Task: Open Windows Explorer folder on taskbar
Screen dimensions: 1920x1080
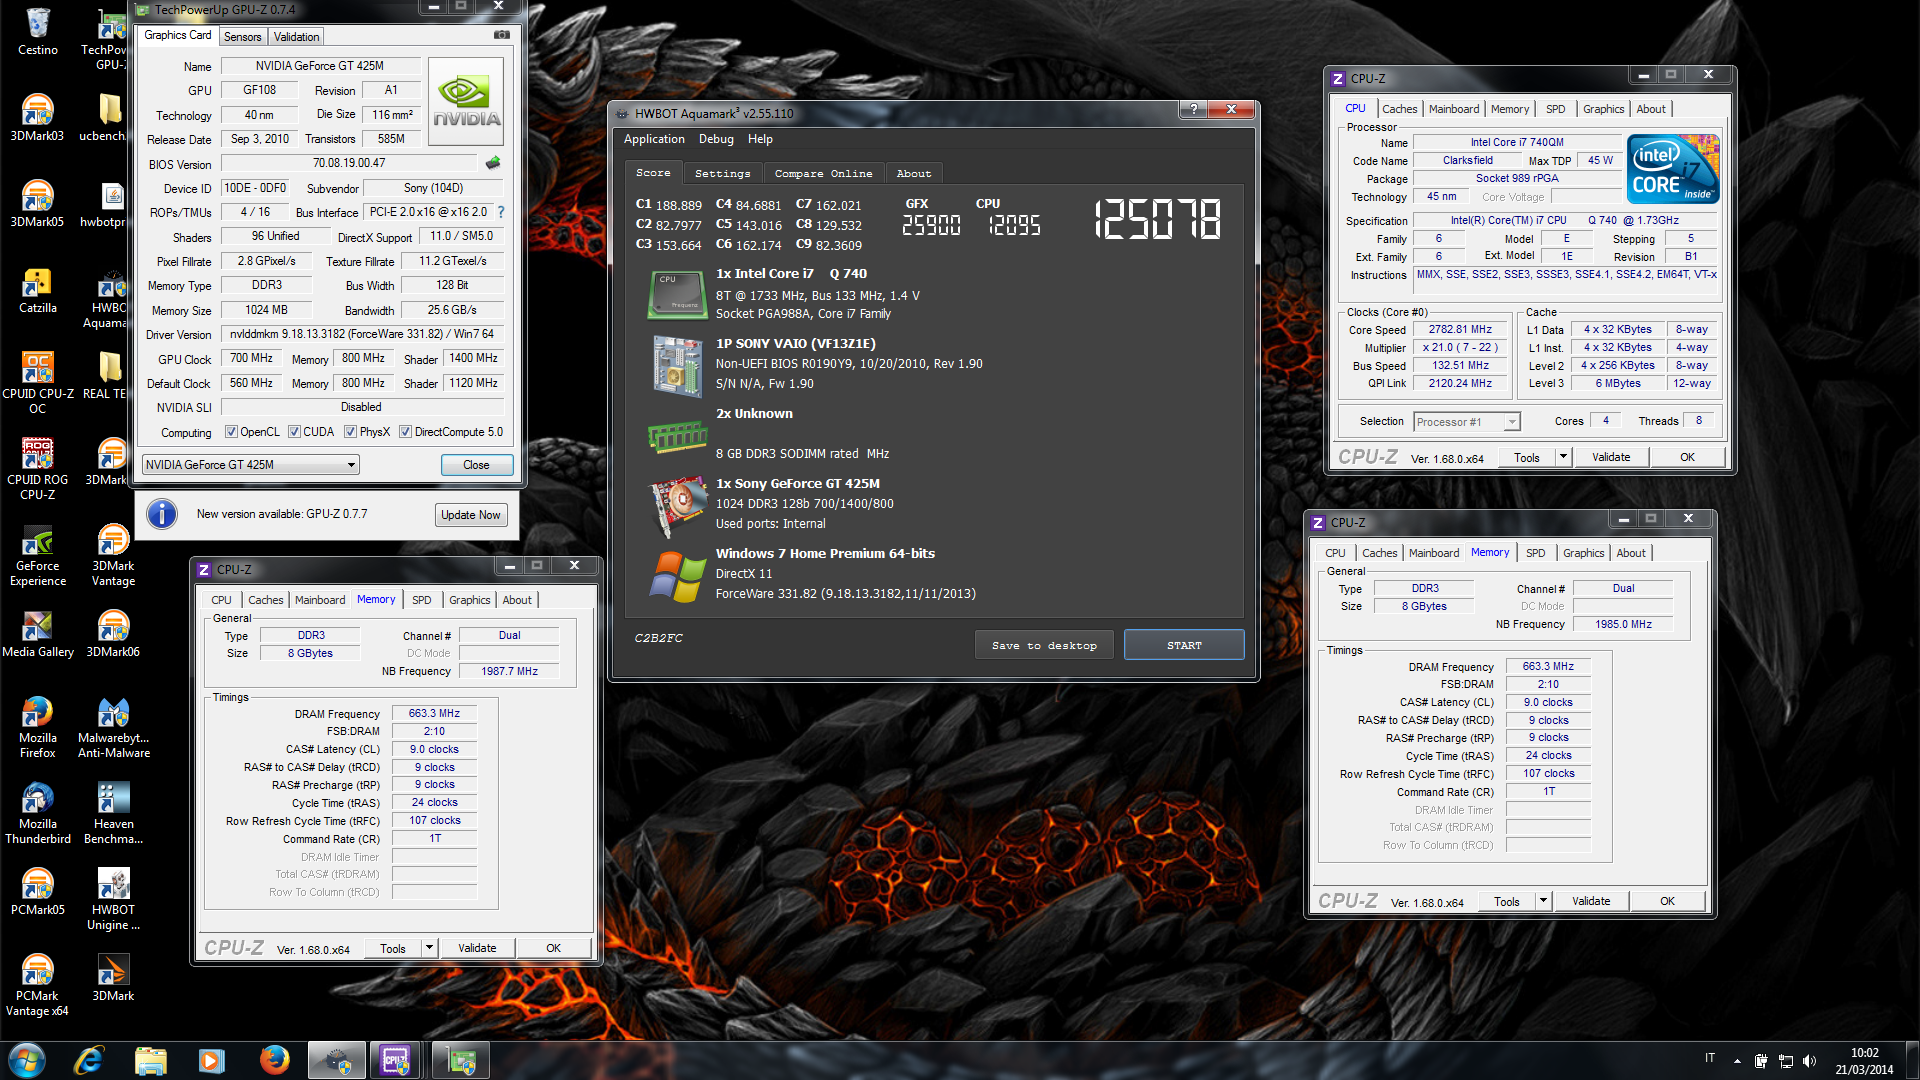Action: pos(150,1060)
